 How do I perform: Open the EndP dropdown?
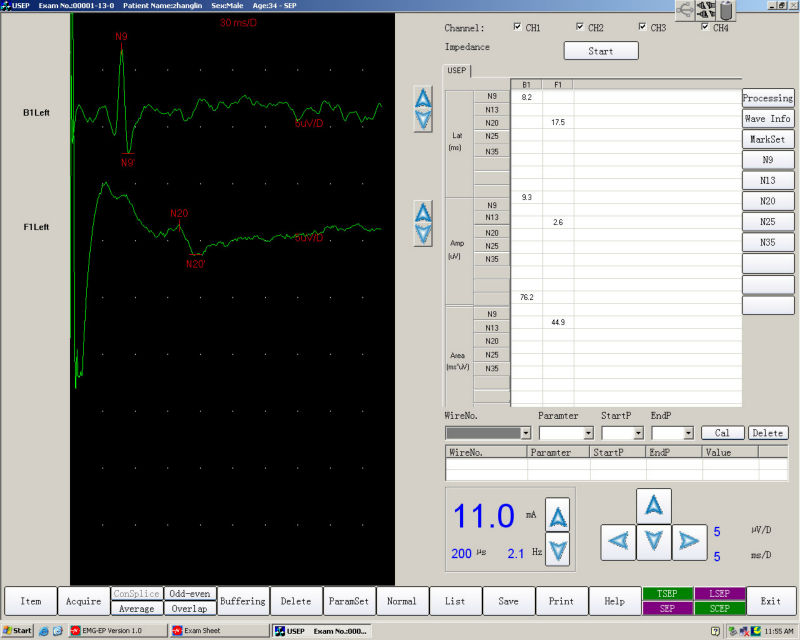(689, 433)
